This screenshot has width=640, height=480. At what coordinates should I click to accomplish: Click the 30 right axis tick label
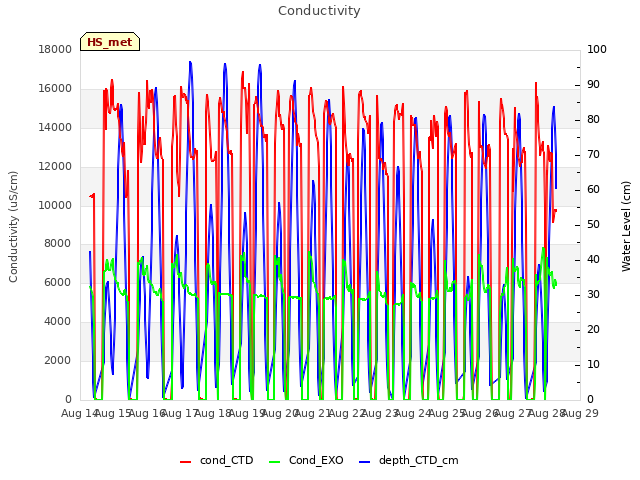(593, 295)
